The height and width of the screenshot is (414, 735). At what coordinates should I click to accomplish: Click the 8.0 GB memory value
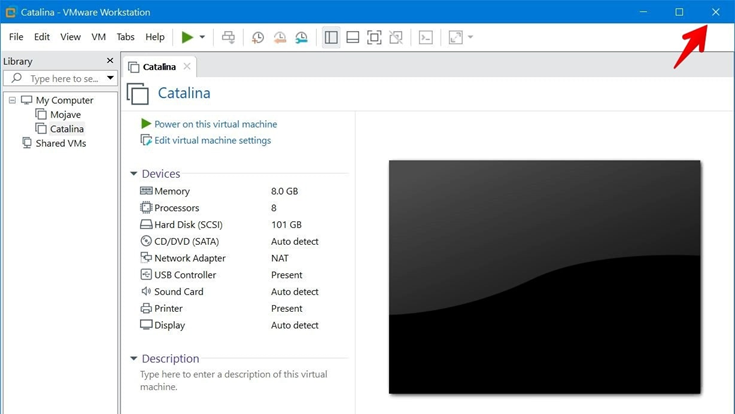point(285,191)
